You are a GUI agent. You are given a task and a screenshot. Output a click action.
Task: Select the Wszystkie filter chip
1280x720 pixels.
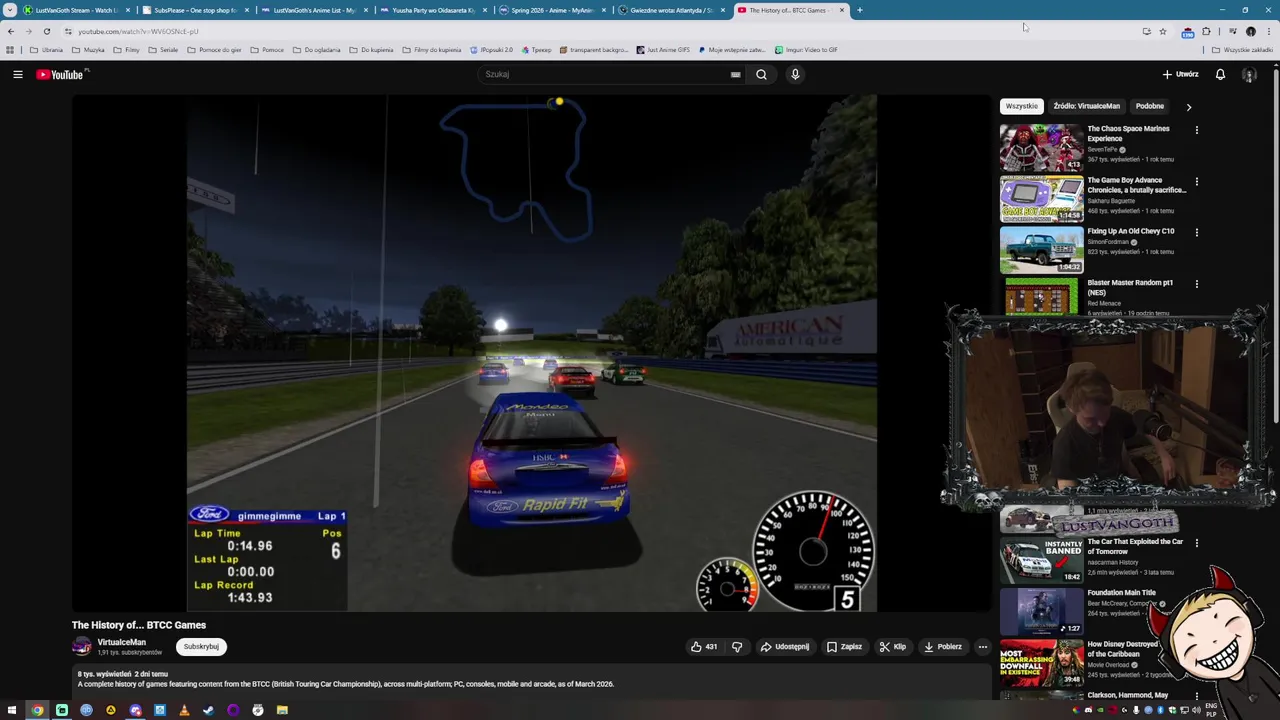[1022, 106]
